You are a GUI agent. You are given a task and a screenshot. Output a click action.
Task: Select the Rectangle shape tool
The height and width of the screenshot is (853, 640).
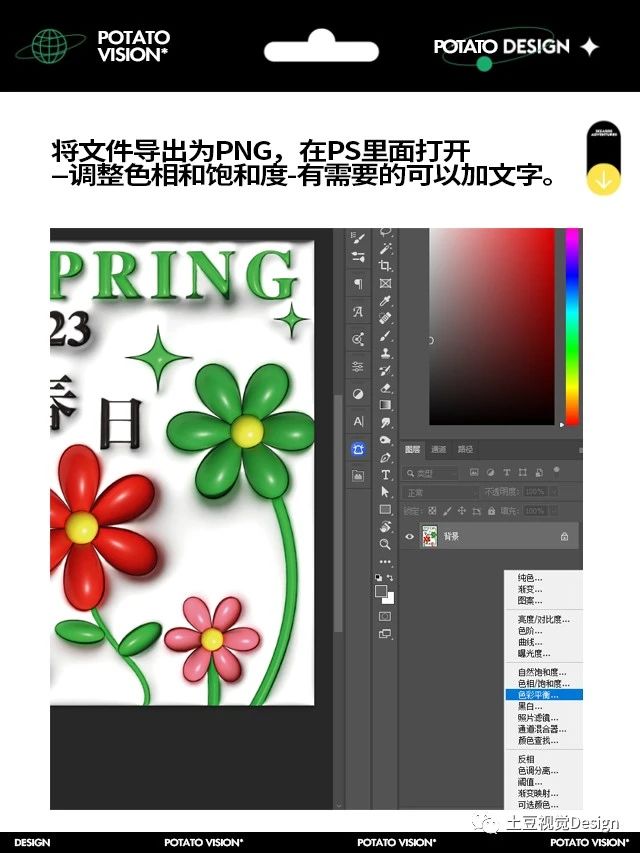pos(385,510)
